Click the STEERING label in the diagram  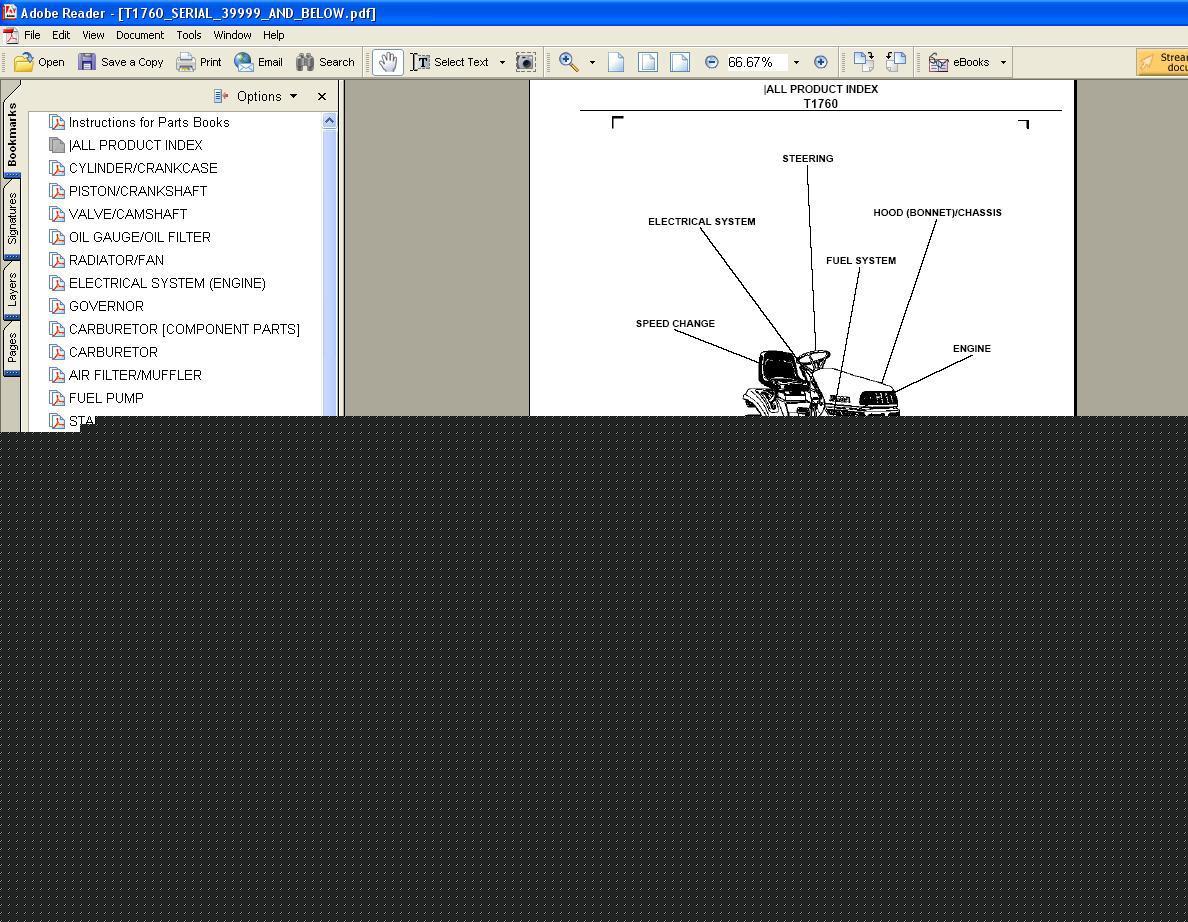click(808, 158)
